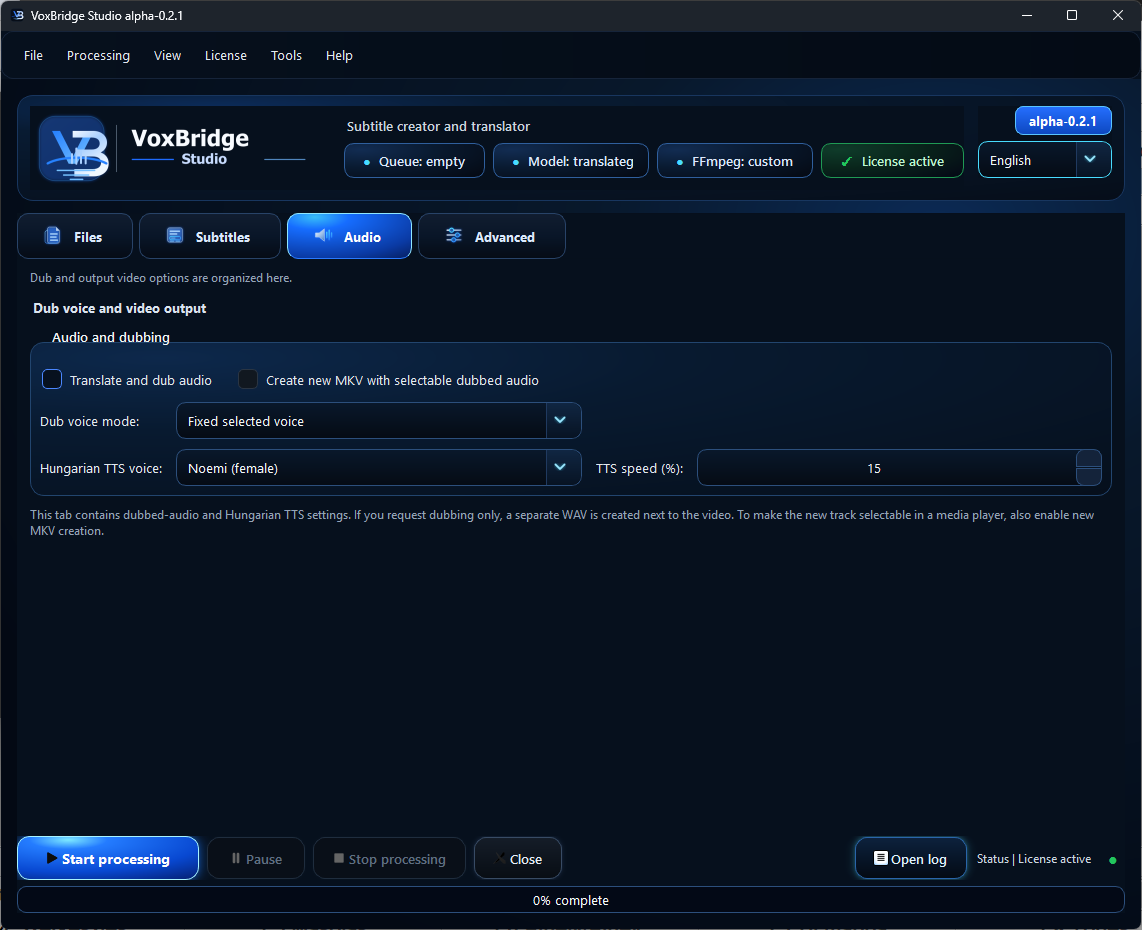Maximize the VoxBridge Studio window
The width and height of the screenshot is (1142, 930).
point(1072,15)
